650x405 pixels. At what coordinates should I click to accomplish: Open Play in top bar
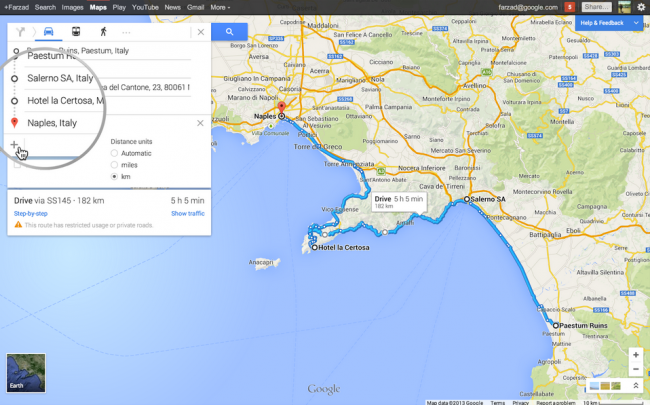coord(119,7)
